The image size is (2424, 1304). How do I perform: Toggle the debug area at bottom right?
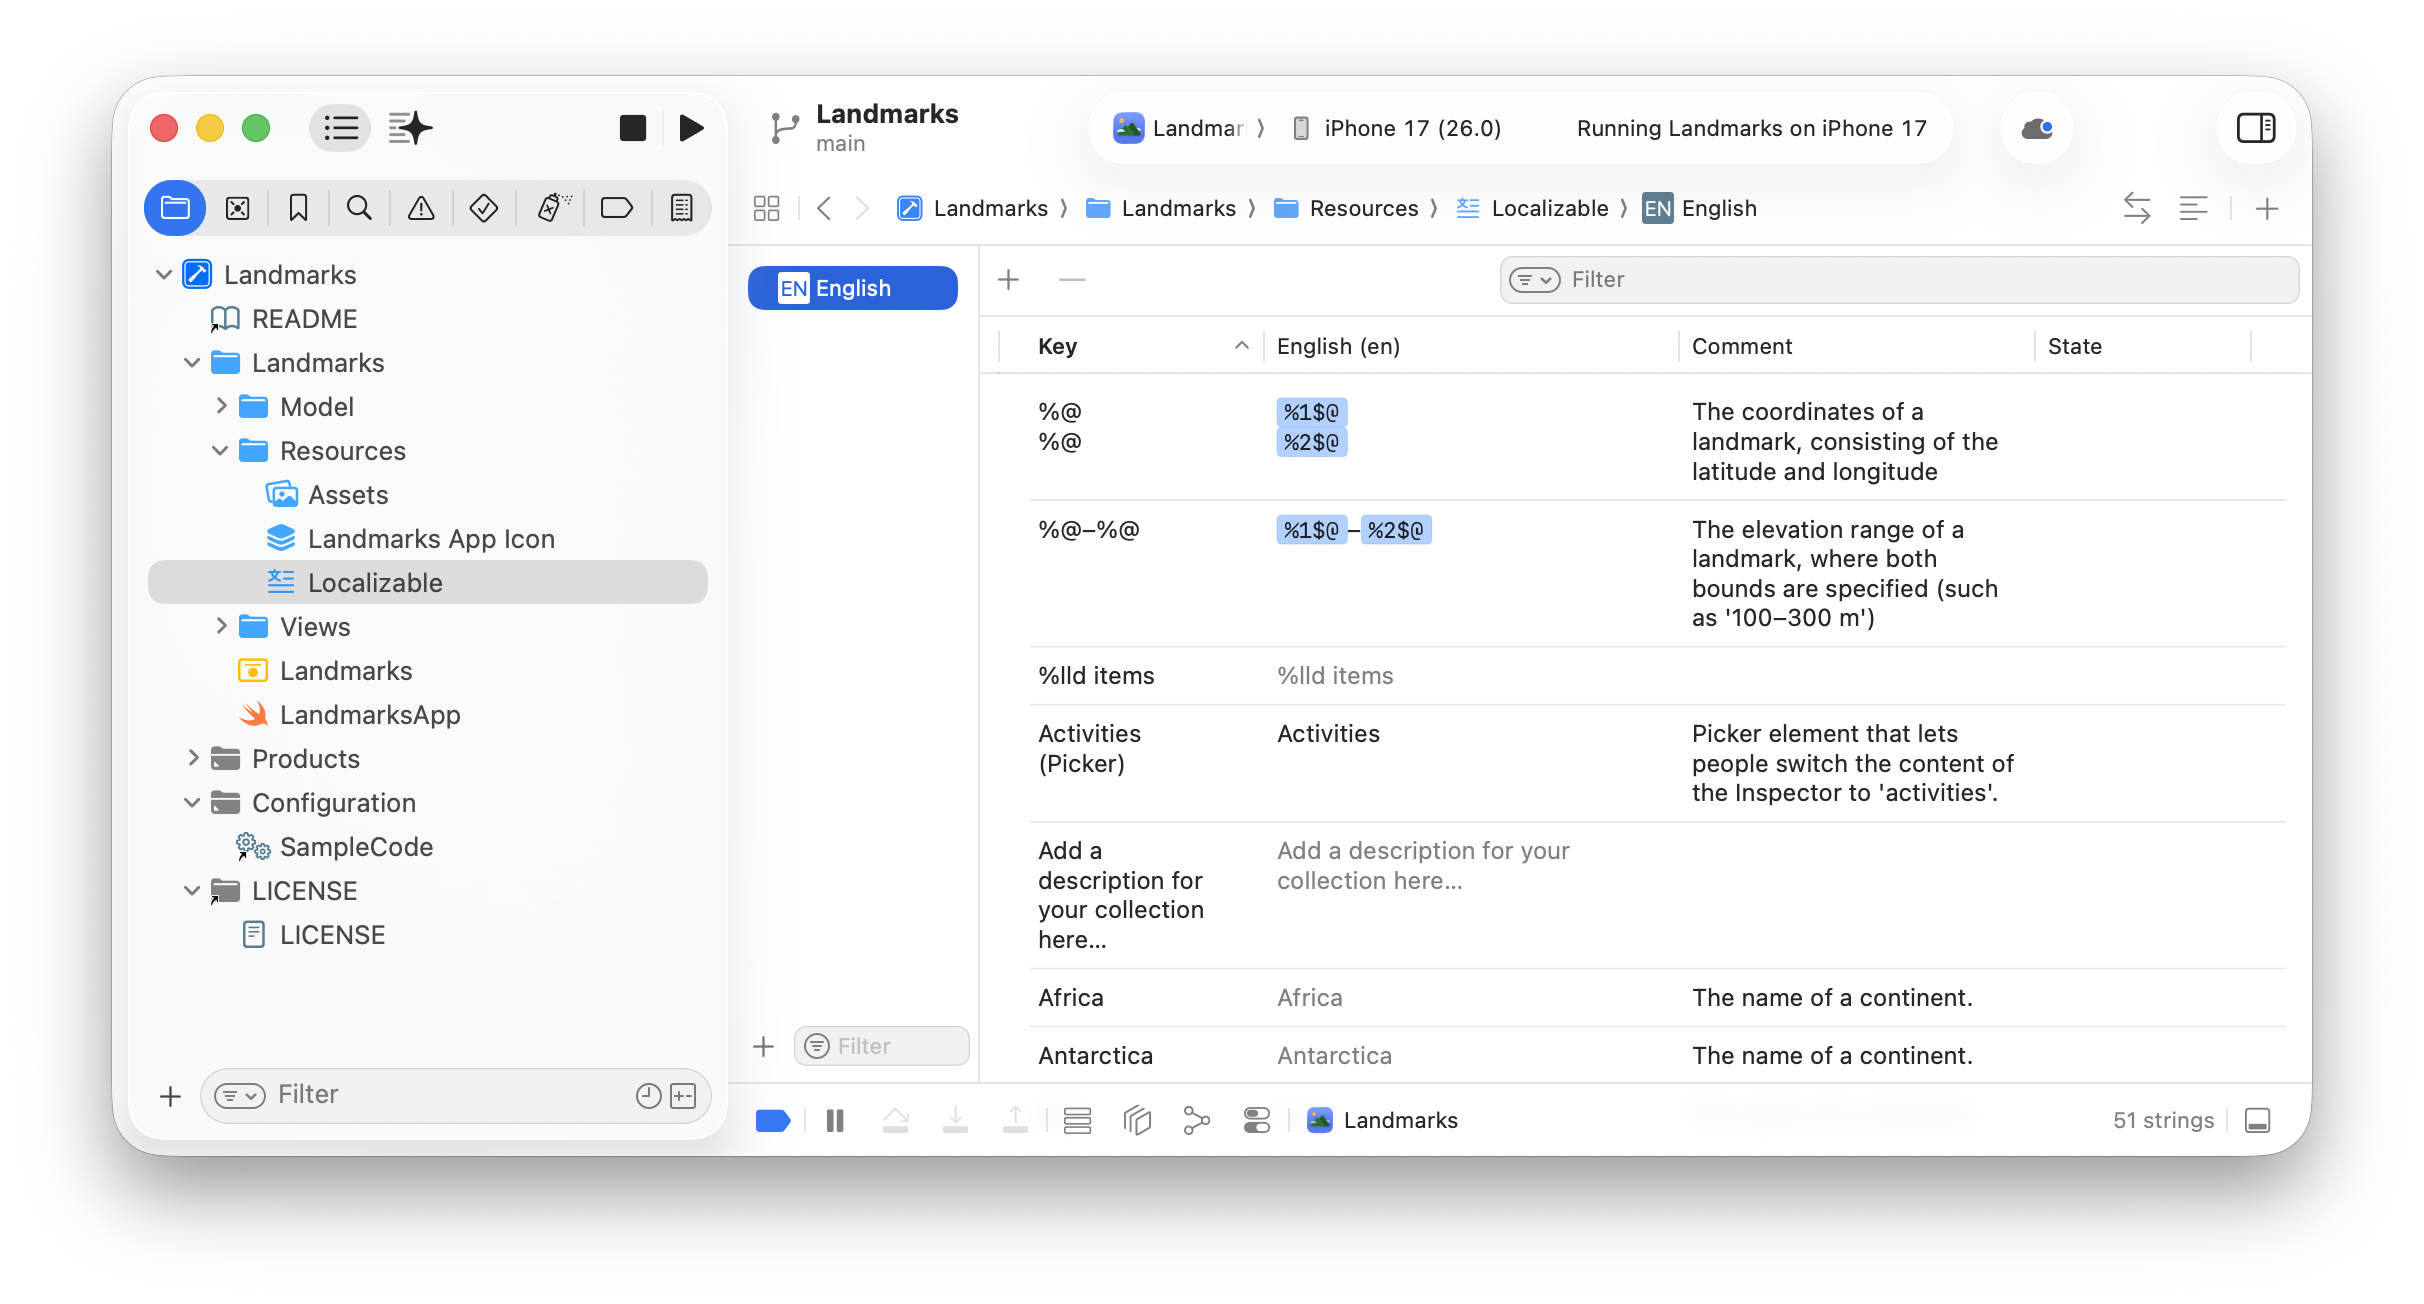(x=2257, y=1120)
